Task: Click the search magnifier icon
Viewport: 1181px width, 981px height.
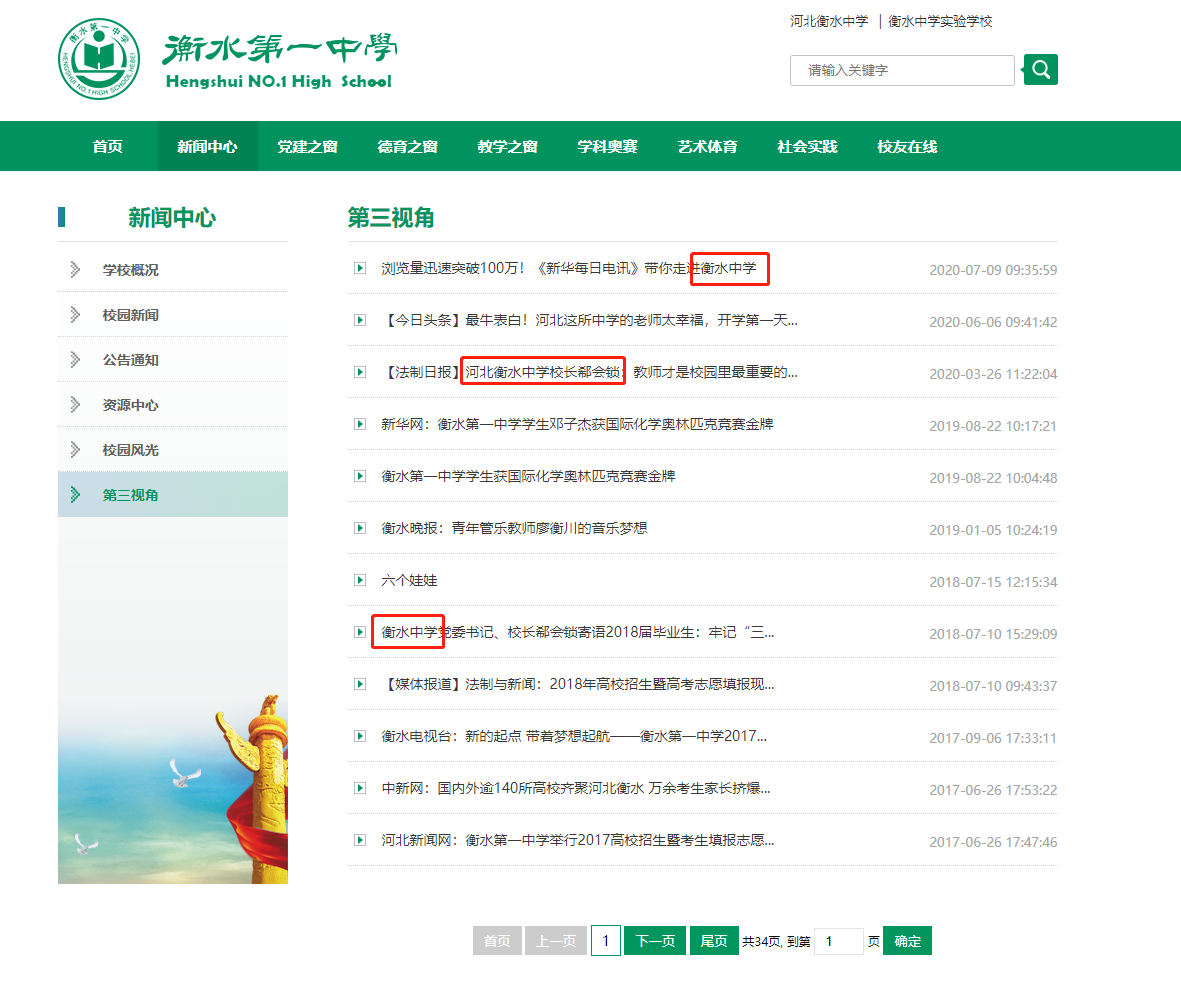Action: pos(1040,69)
